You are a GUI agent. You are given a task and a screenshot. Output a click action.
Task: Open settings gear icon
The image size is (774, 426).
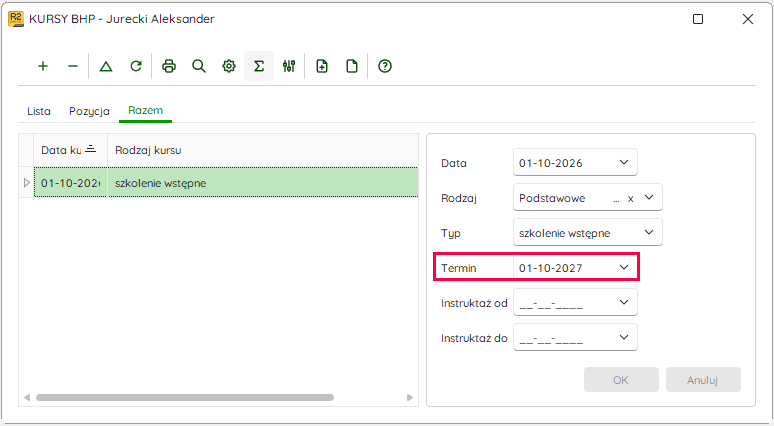(229, 66)
